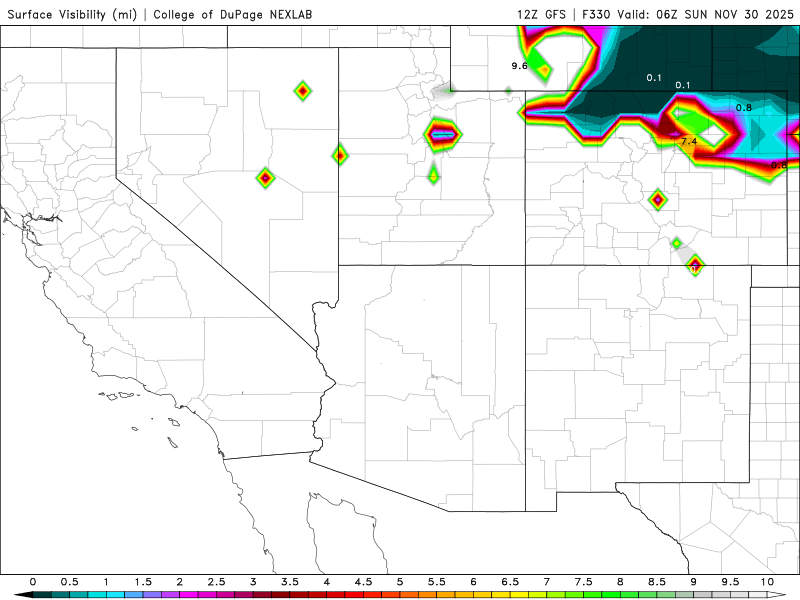The height and width of the screenshot is (600, 800).
Task: Click the "F330" forecast hour text
Action: click(x=596, y=14)
